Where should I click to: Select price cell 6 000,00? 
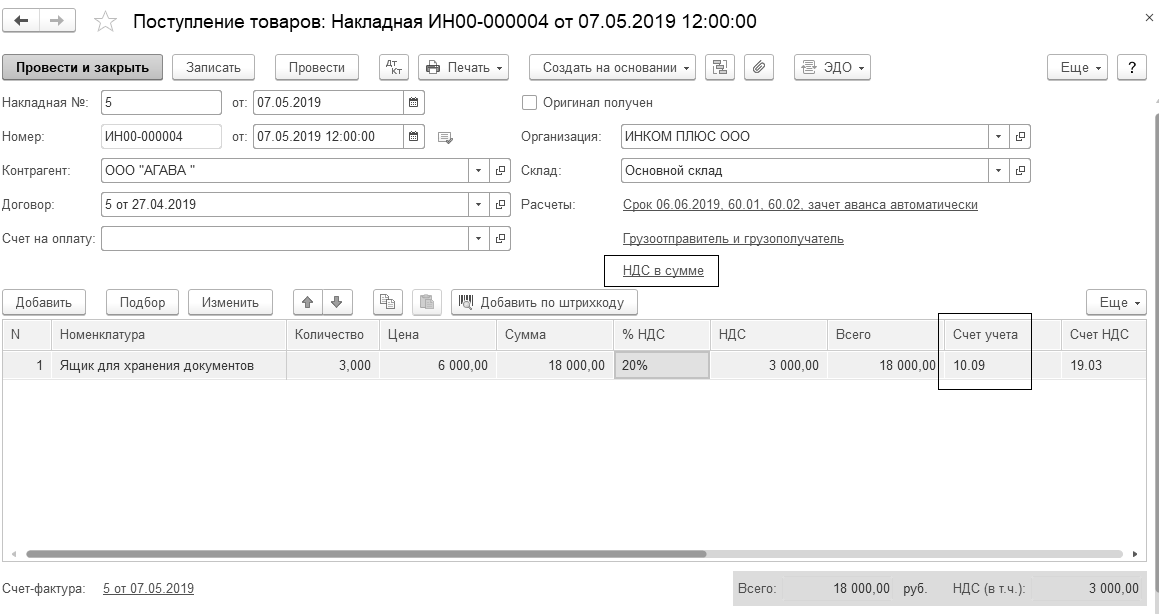[x=438, y=366]
